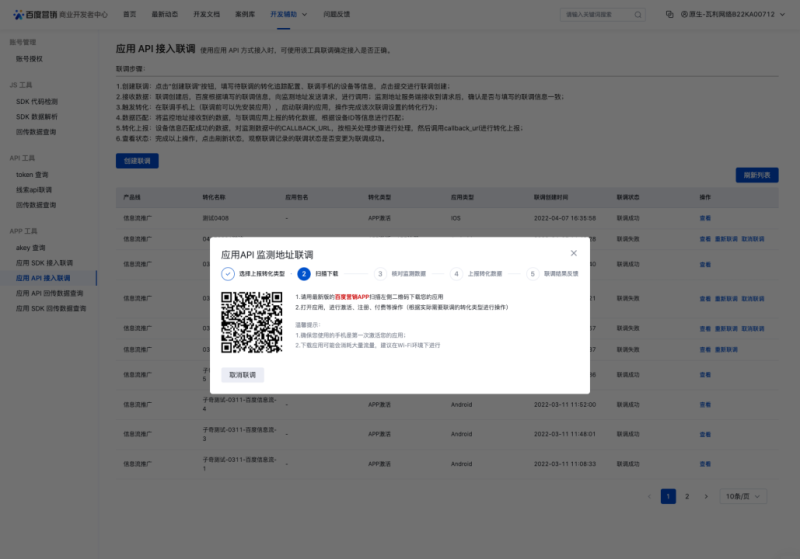Open 线索api联调 in the sidebar
This screenshot has height=559, width=800.
[34, 190]
